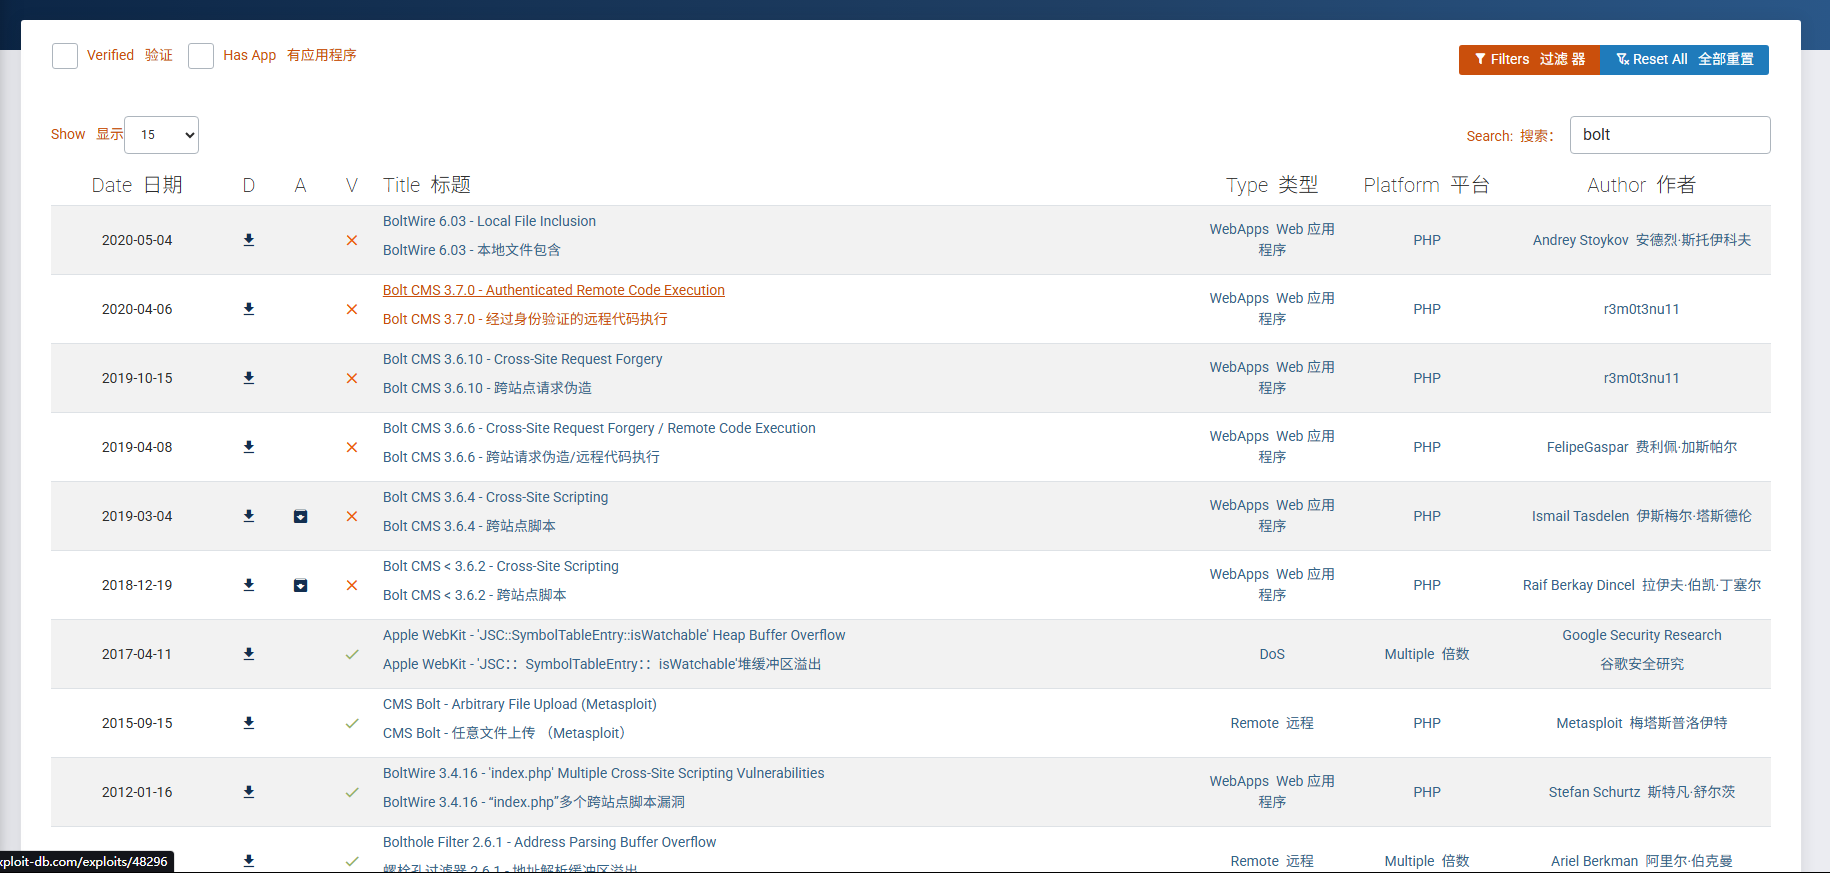The image size is (1830, 873).
Task: Download the Bolthole Filter 2.6.1 exploit
Action: tap(249, 861)
